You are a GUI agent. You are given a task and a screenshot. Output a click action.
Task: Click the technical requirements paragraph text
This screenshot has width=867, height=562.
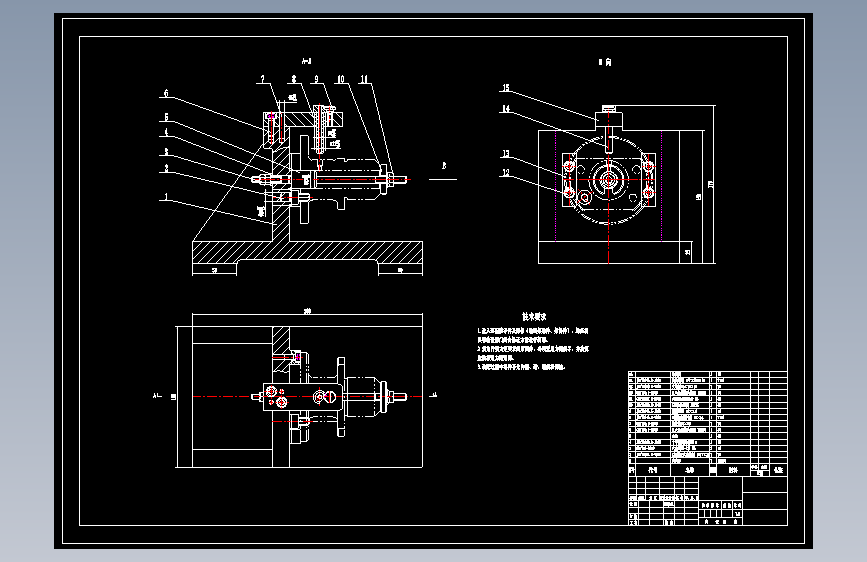tap(533, 348)
